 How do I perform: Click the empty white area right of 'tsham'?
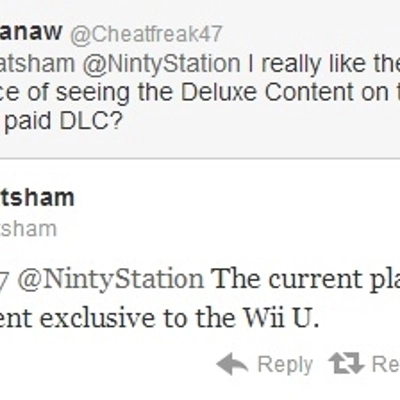click(233, 197)
